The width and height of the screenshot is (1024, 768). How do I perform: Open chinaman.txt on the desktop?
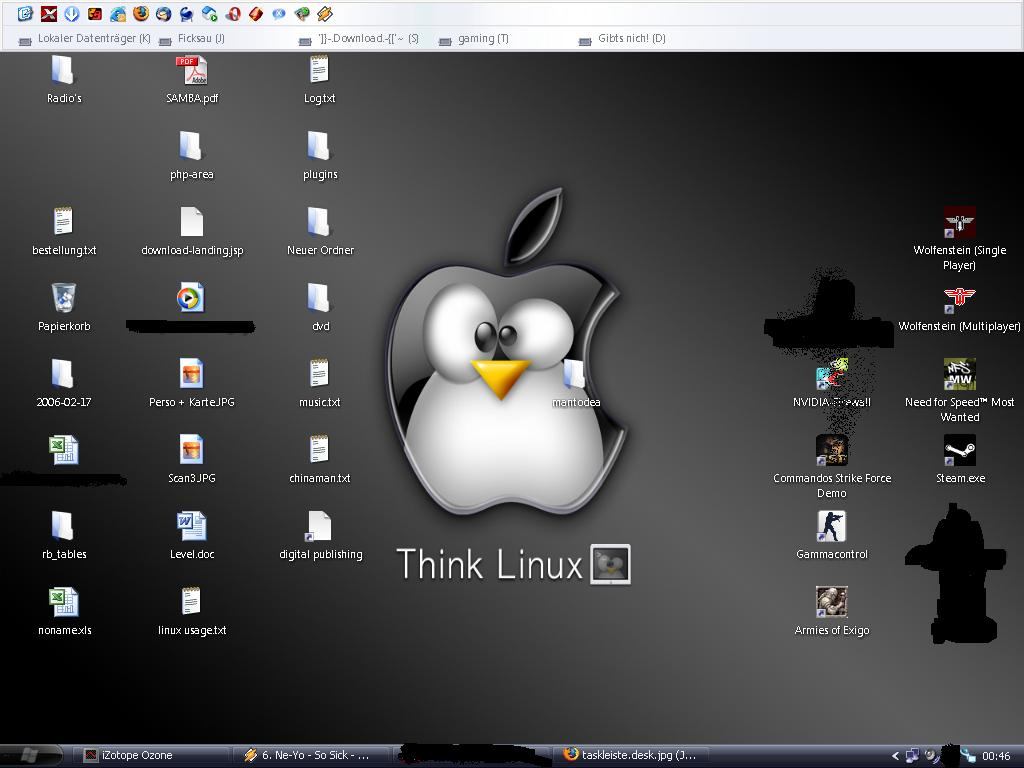[319, 460]
